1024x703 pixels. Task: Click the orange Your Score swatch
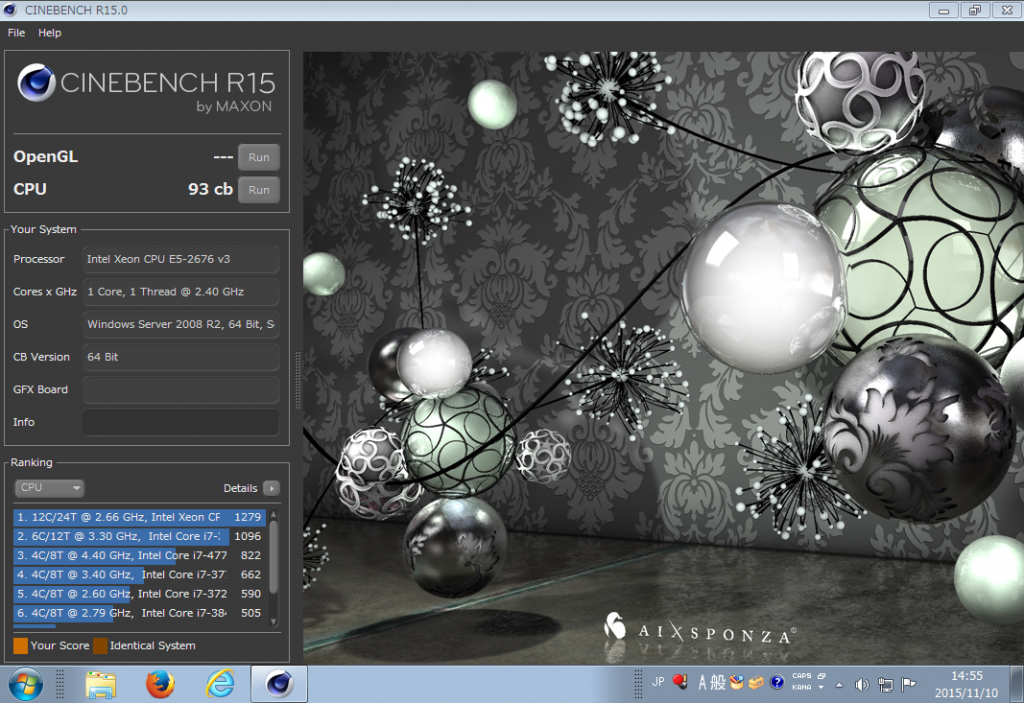click(x=21, y=646)
